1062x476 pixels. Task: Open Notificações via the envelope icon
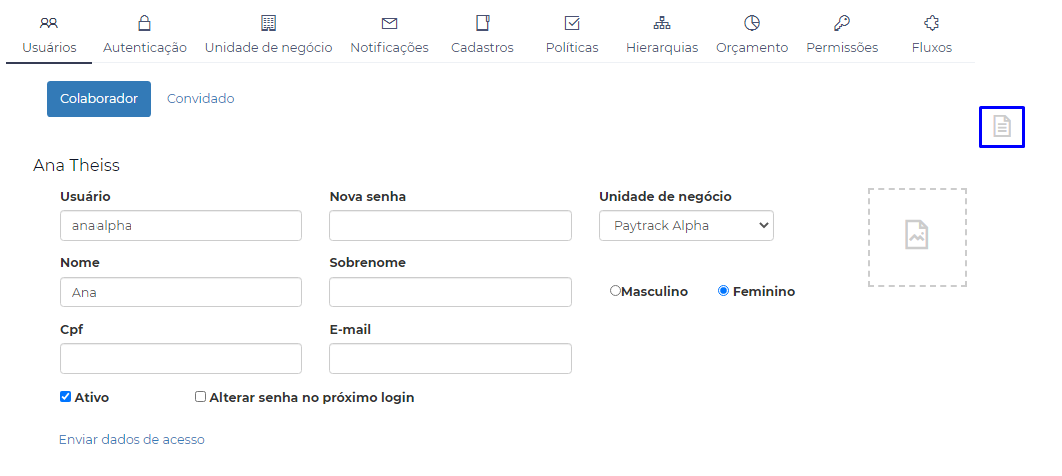coord(389,23)
